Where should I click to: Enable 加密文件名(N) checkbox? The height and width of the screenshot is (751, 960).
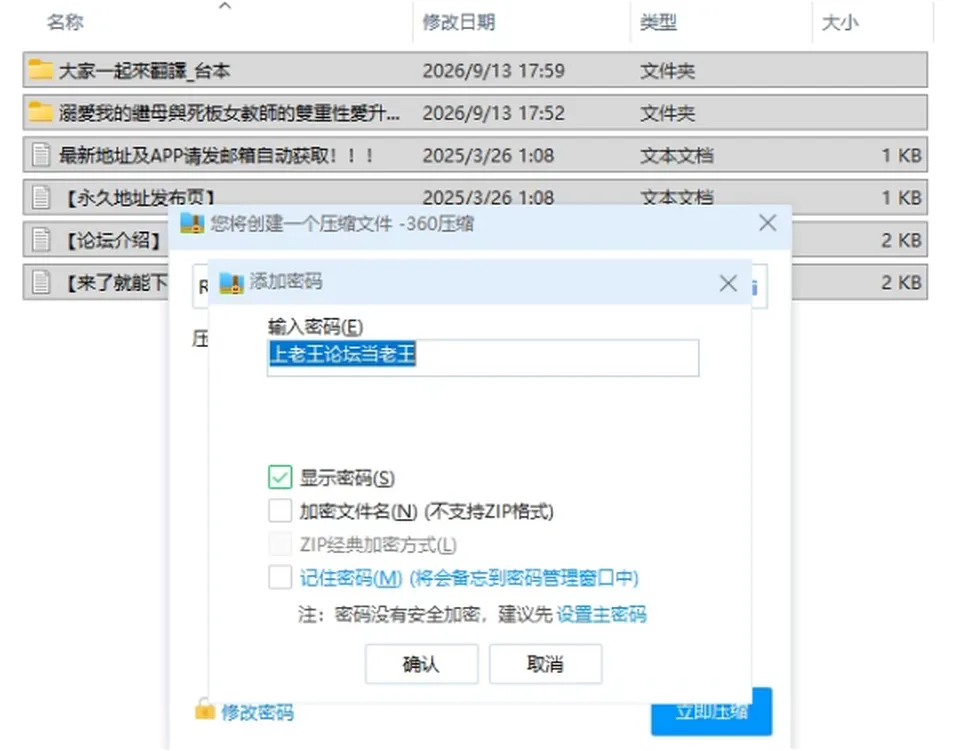click(280, 510)
